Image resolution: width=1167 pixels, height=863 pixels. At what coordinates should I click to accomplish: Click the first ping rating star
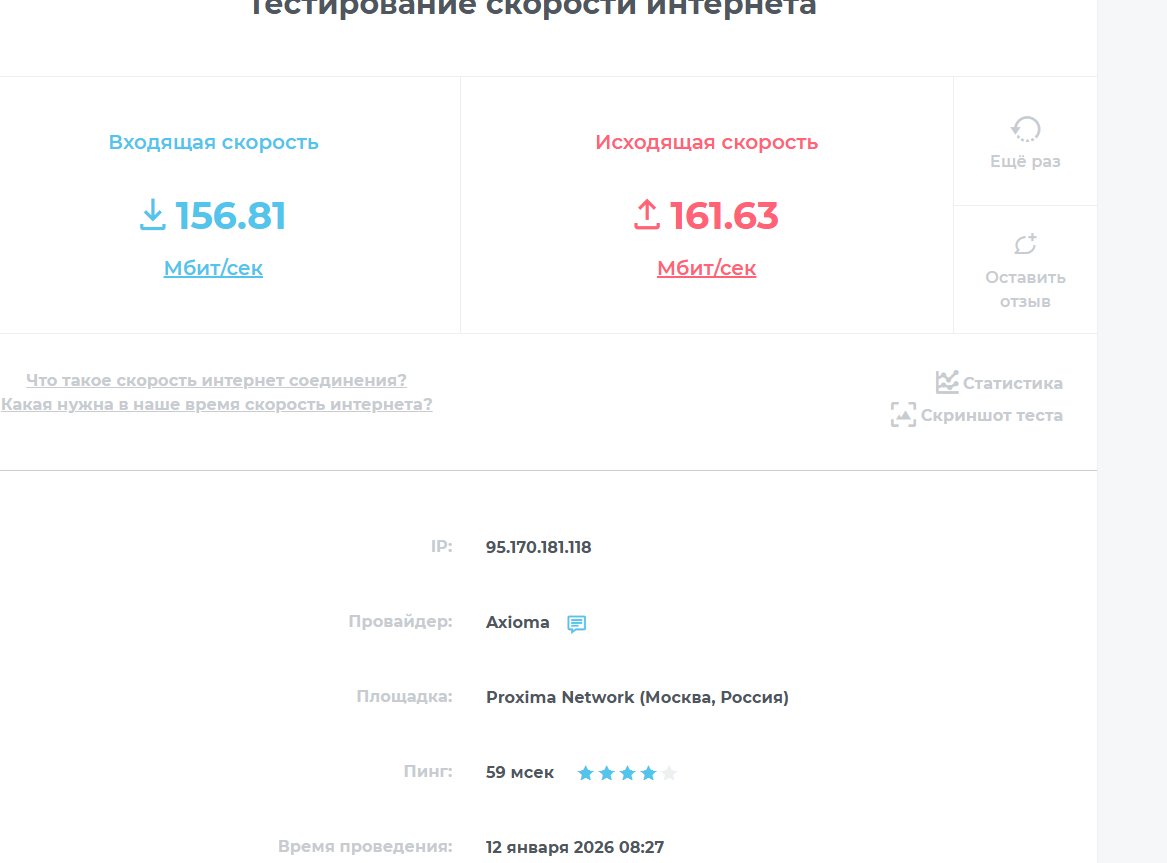click(x=585, y=773)
